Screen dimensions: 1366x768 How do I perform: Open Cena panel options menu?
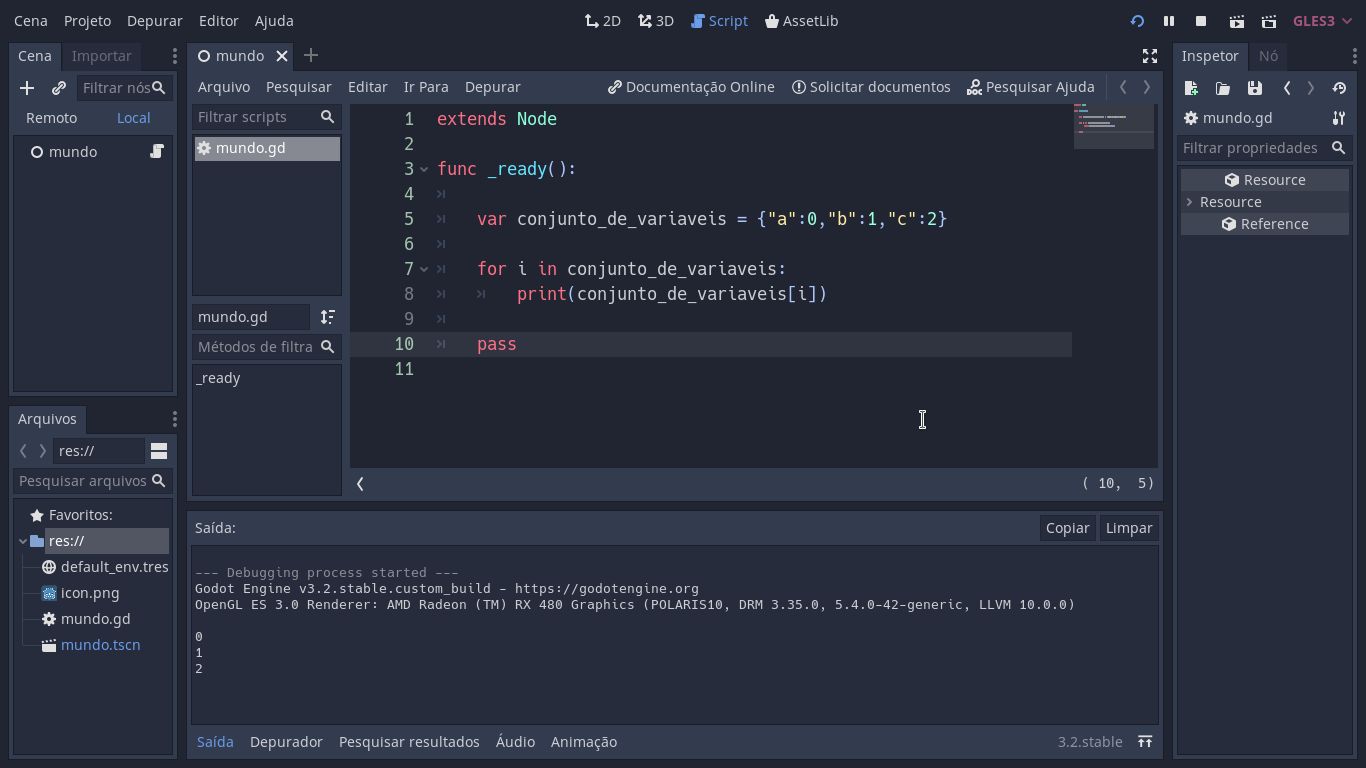[x=174, y=56]
